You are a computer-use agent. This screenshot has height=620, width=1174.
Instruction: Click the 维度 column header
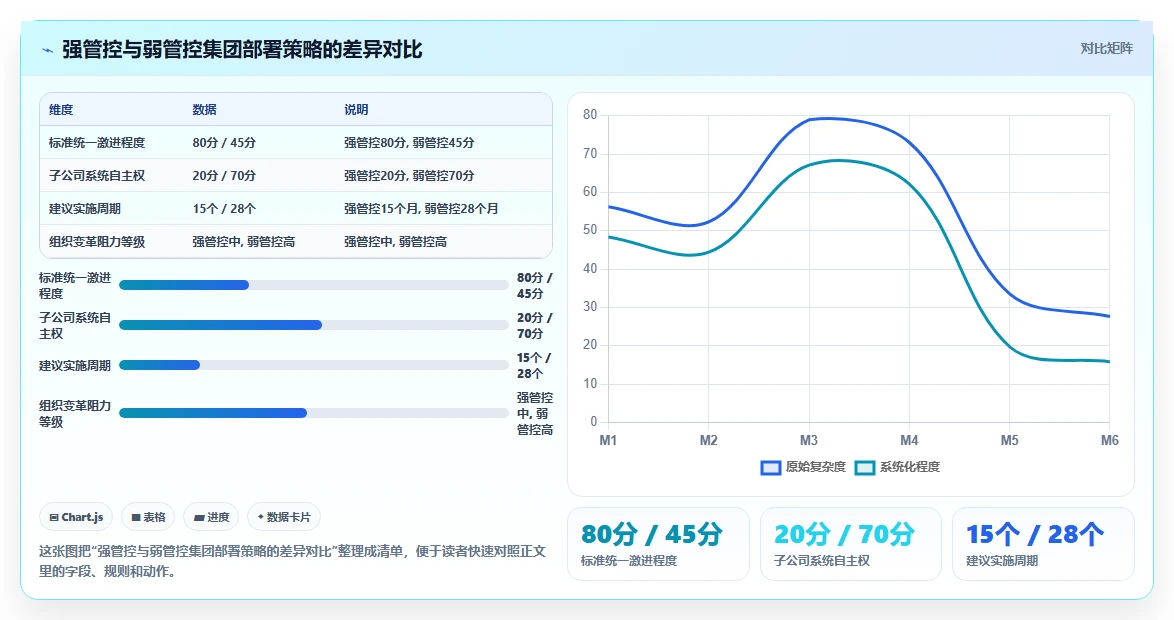61,109
